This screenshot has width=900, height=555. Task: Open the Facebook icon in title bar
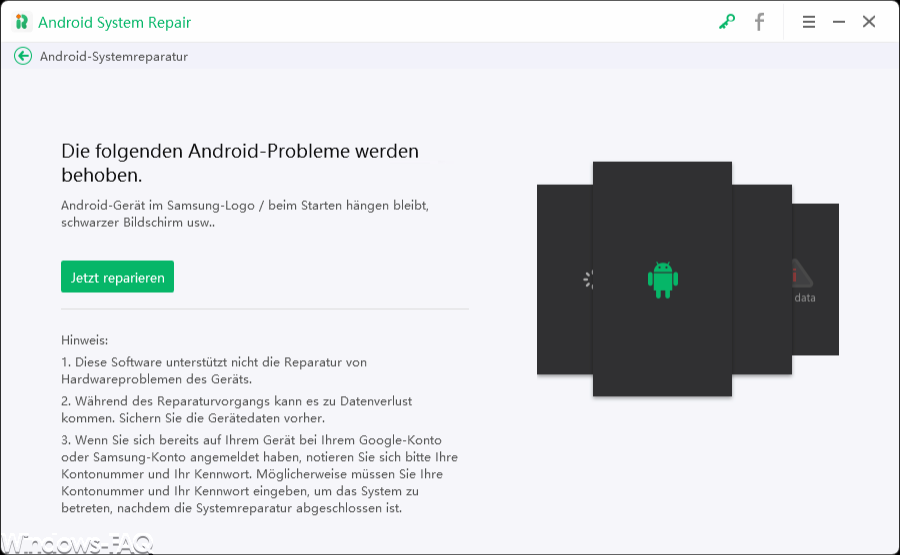point(759,22)
